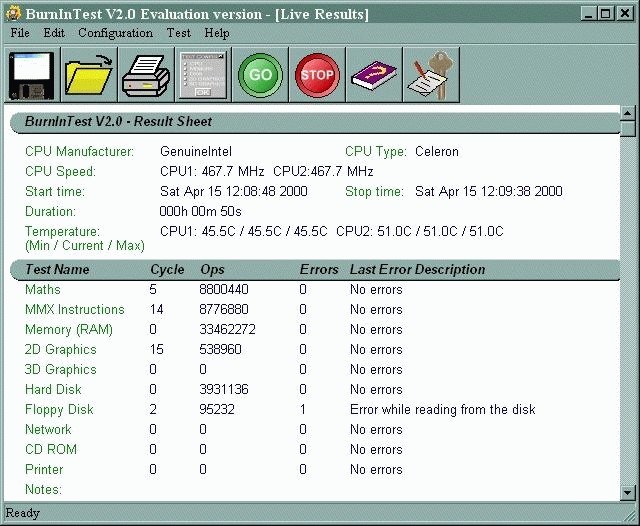This screenshot has width=640, height=526.
Task: Click the start time Sat Apr 15 12:08:48
Action: 233,191
